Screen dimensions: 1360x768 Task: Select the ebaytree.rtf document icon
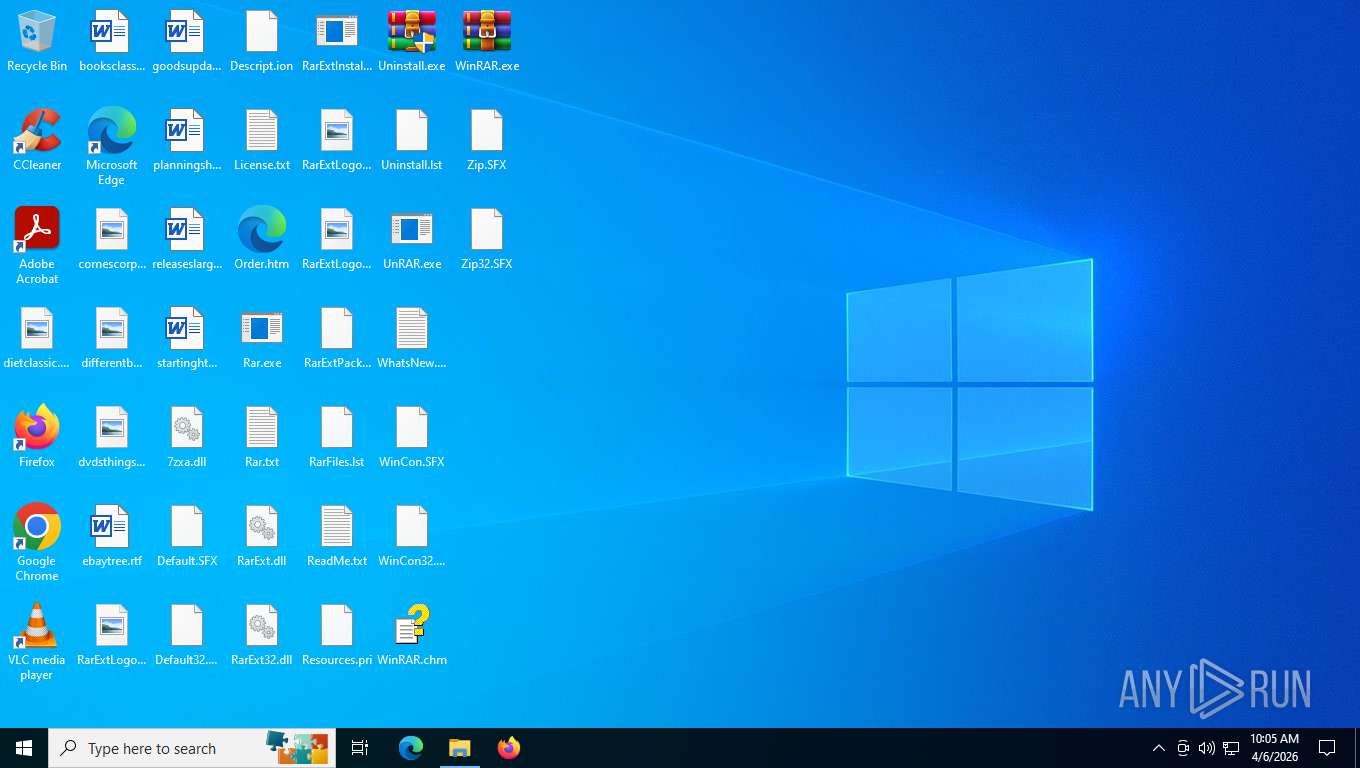(x=112, y=537)
